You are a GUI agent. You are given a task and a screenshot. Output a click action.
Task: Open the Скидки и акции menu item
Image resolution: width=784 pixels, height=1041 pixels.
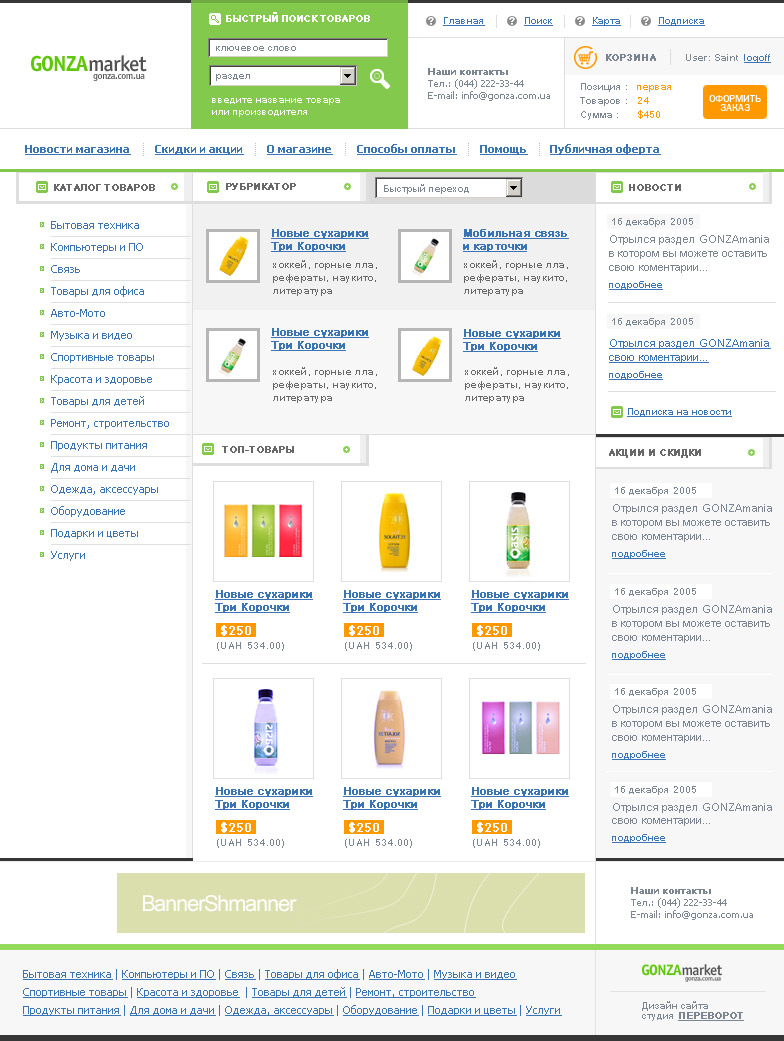[198, 149]
